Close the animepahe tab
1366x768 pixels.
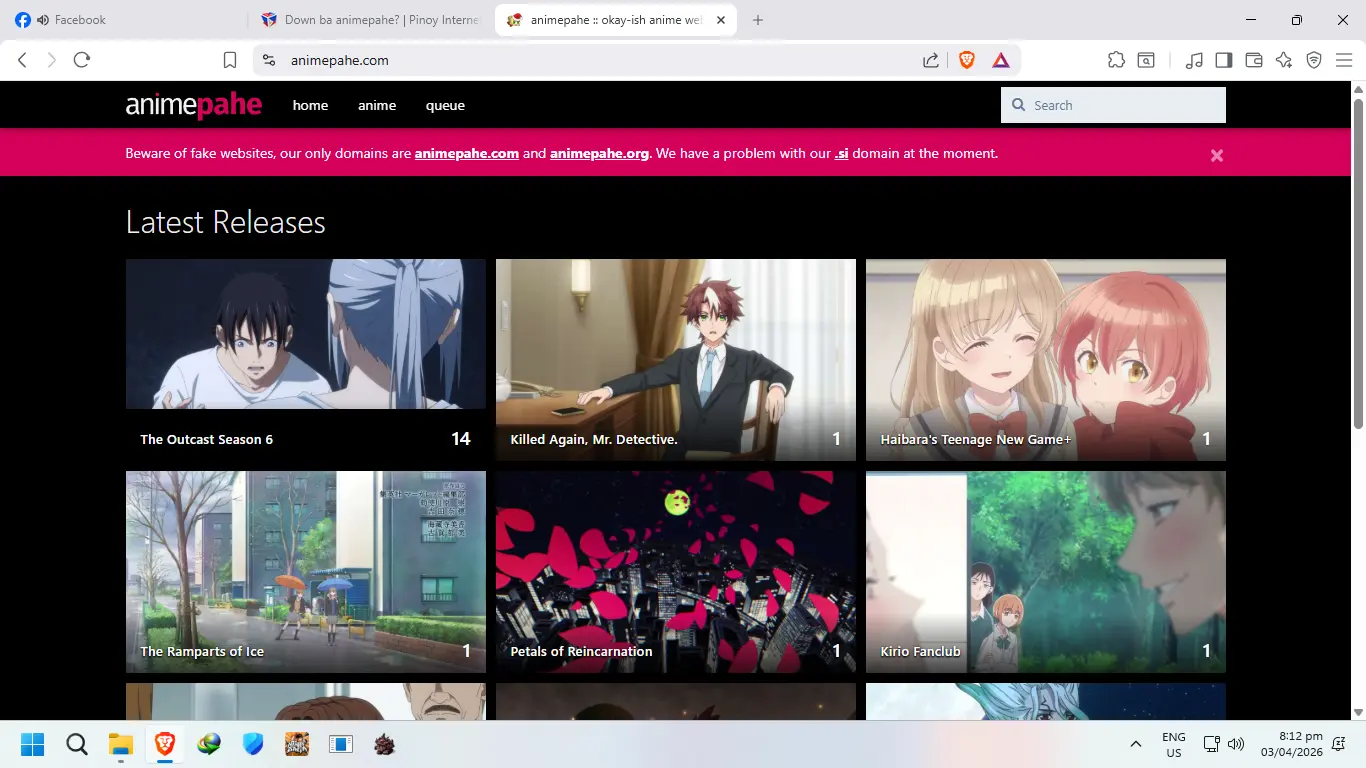click(x=721, y=20)
